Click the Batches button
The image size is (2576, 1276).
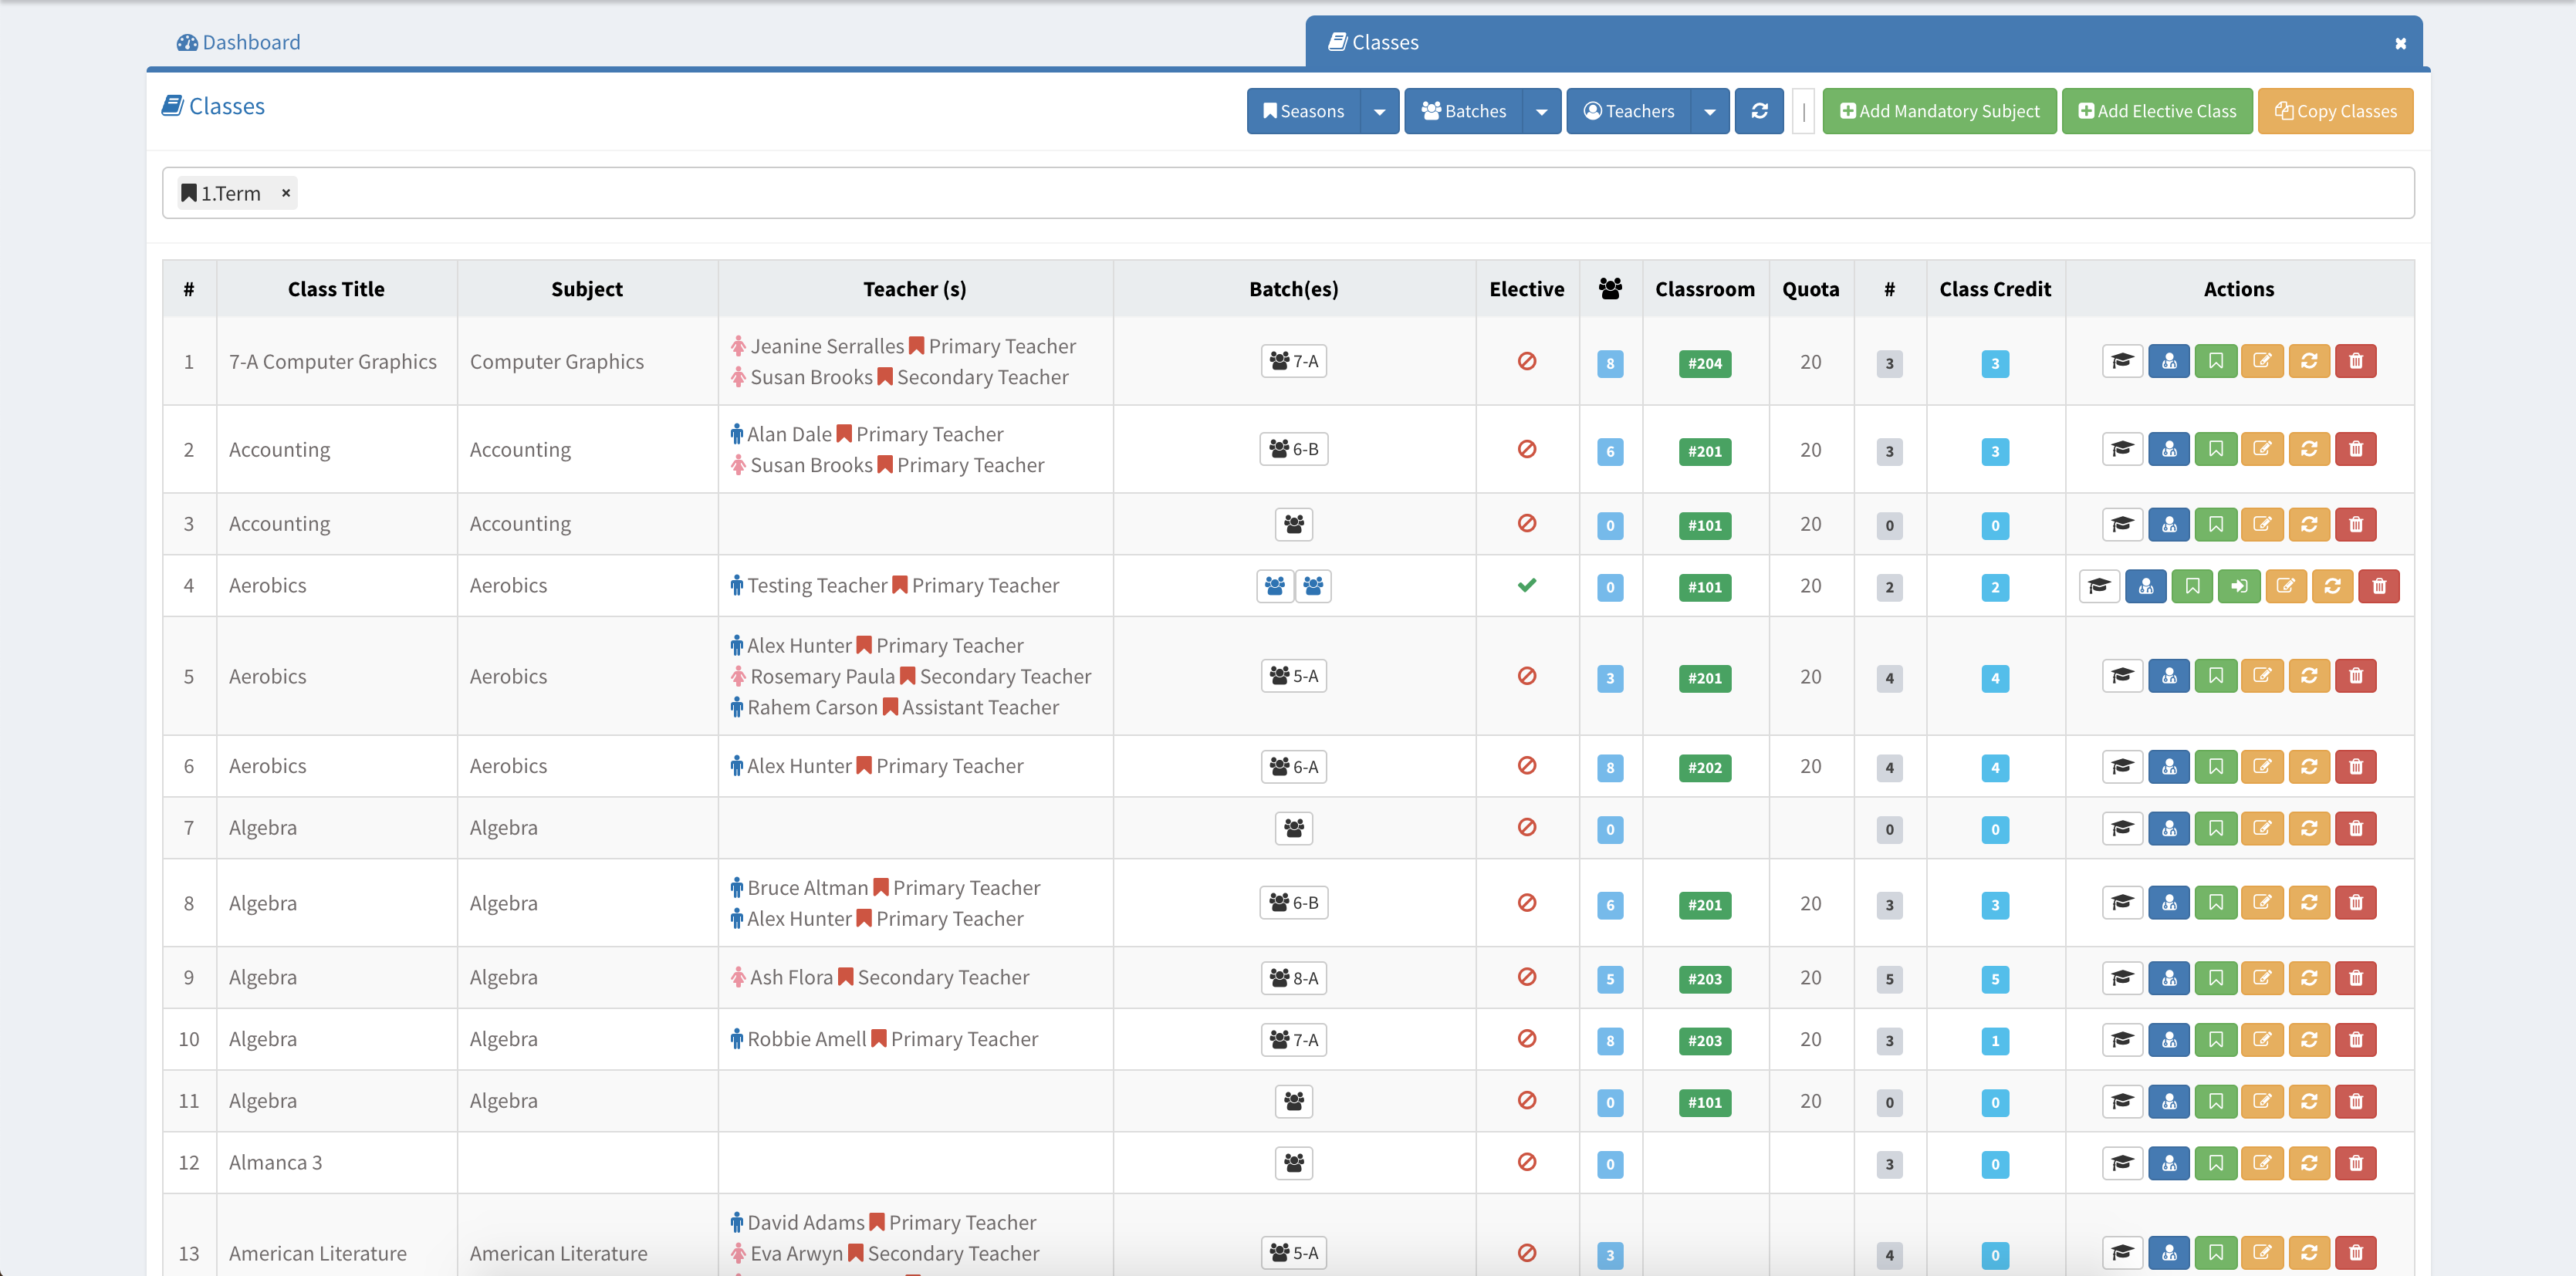pyautogui.click(x=1464, y=111)
